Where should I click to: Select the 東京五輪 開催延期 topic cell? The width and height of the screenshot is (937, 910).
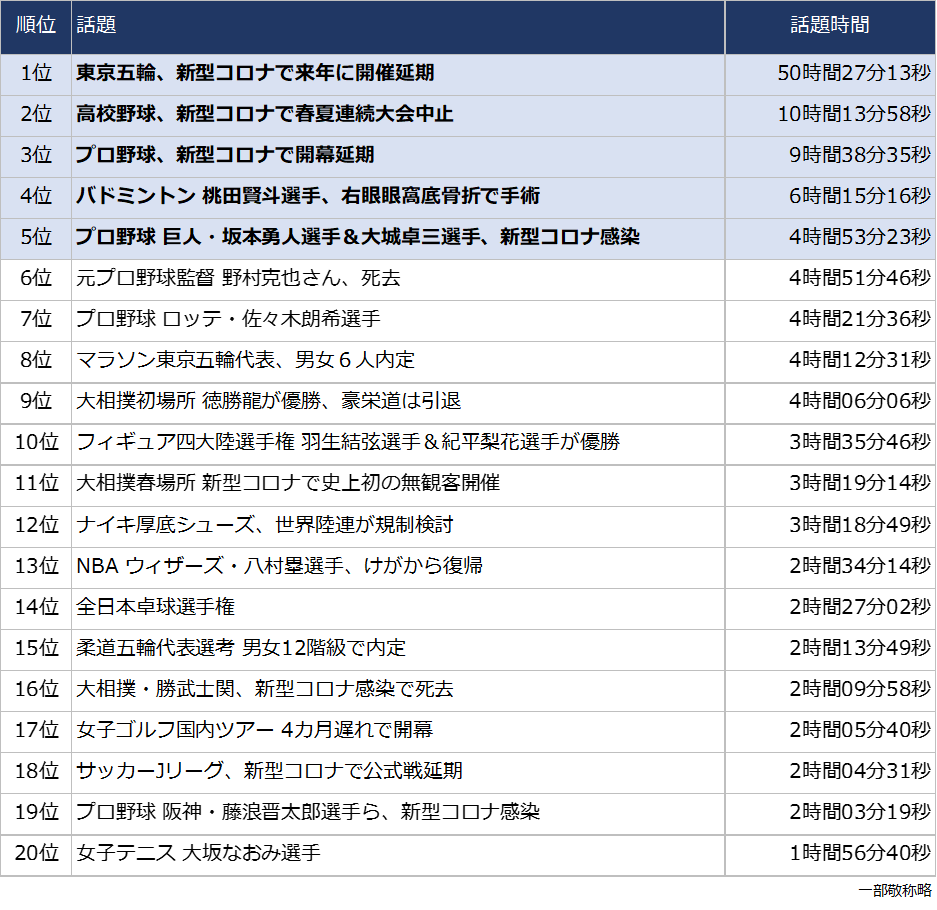pos(255,74)
